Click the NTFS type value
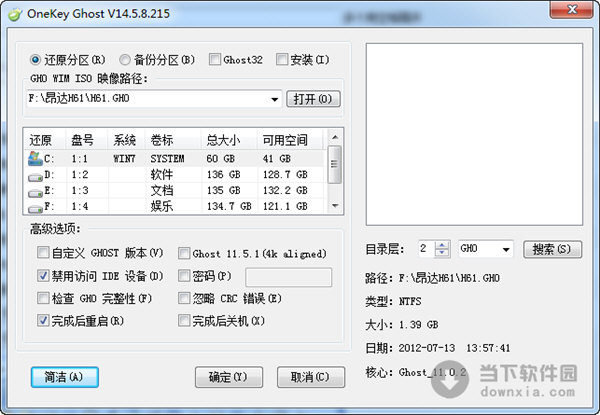The image size is (600, 415). [410, 301]
